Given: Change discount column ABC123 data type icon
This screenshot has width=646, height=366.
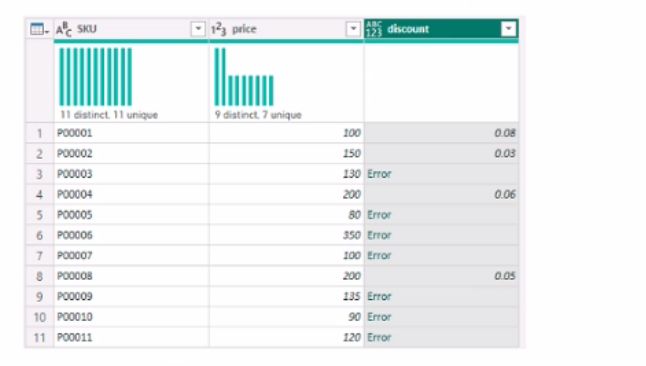Looking at the screenshot, I should (374, 29).
